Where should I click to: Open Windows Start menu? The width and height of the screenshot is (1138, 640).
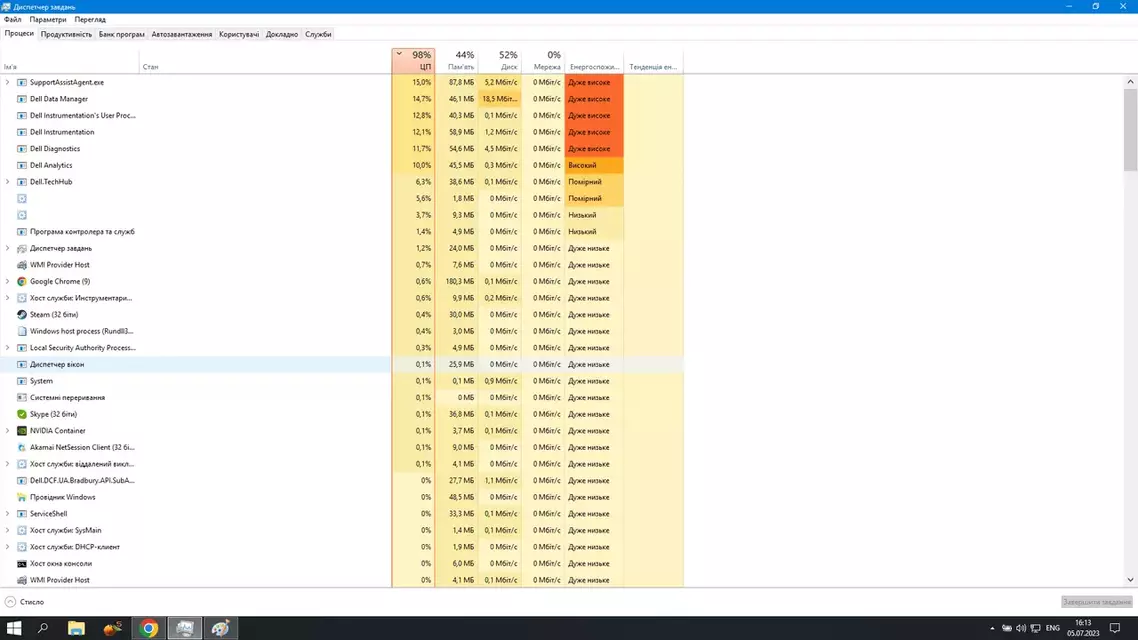(x=14, y=628)
